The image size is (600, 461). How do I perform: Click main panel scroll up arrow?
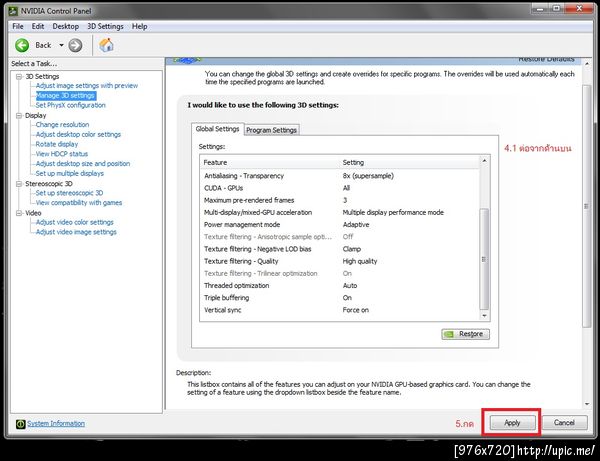tap(587, 64)
